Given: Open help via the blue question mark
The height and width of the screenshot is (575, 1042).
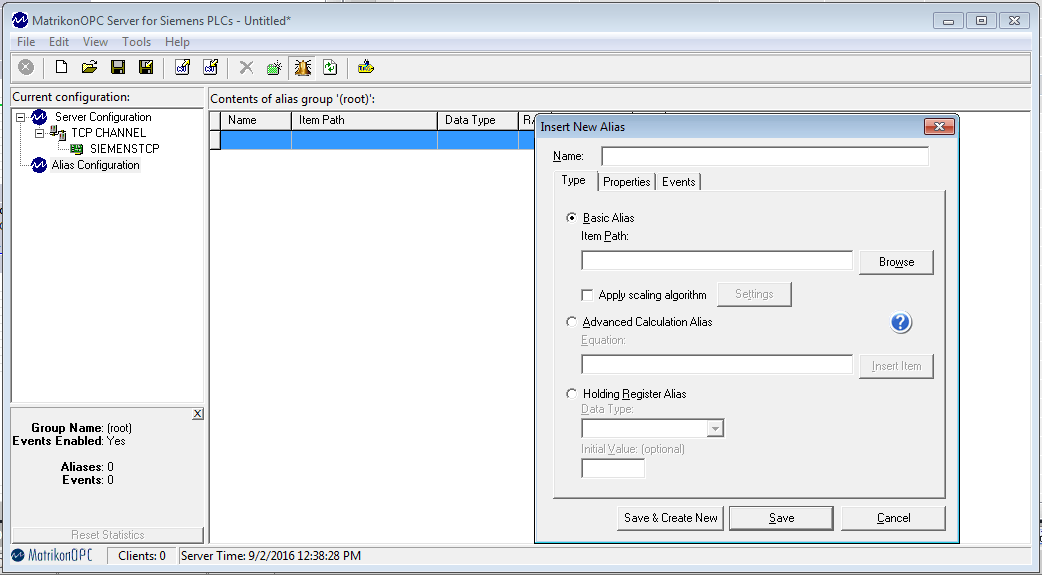Looking at the screenshot, I should tap(900, 322).
